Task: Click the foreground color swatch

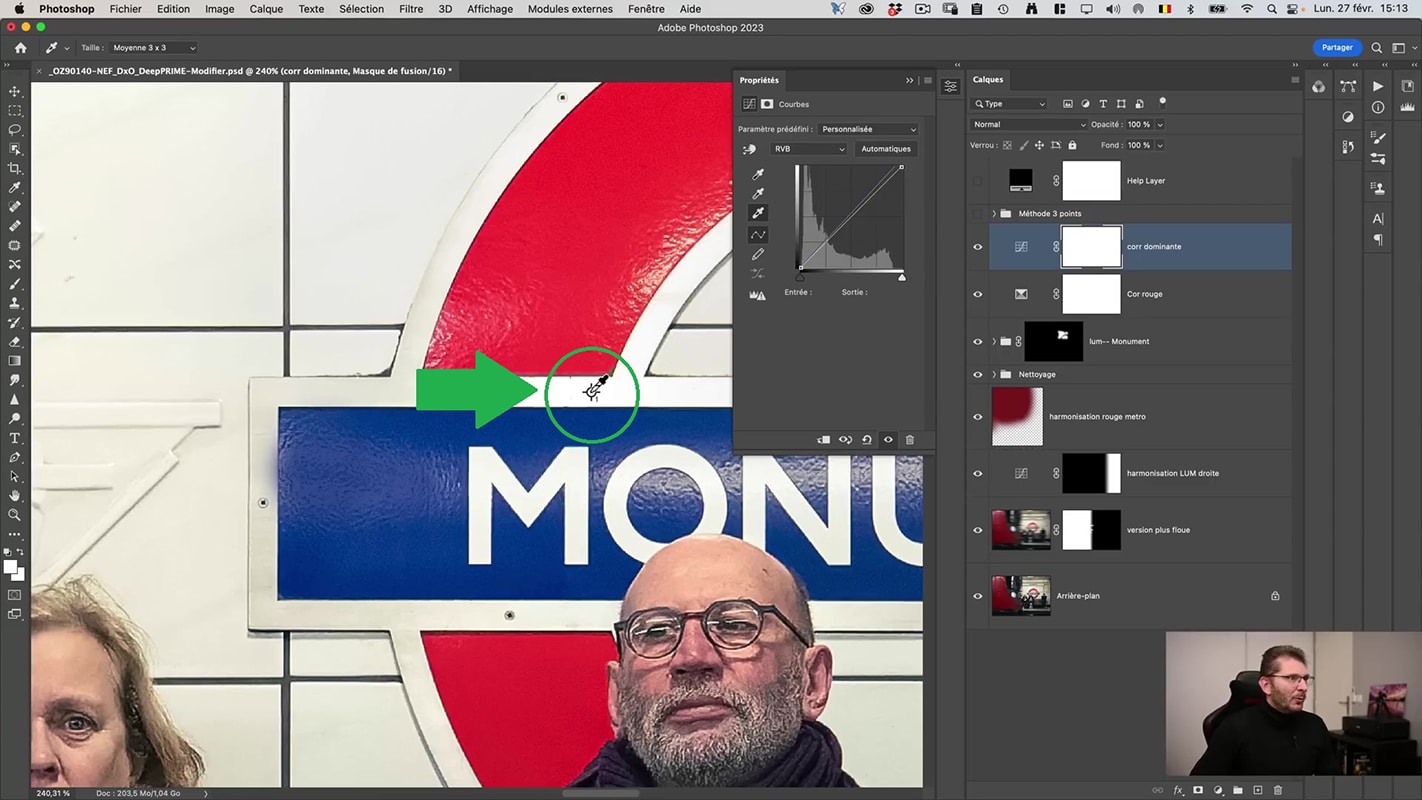Action: (11, 567)
